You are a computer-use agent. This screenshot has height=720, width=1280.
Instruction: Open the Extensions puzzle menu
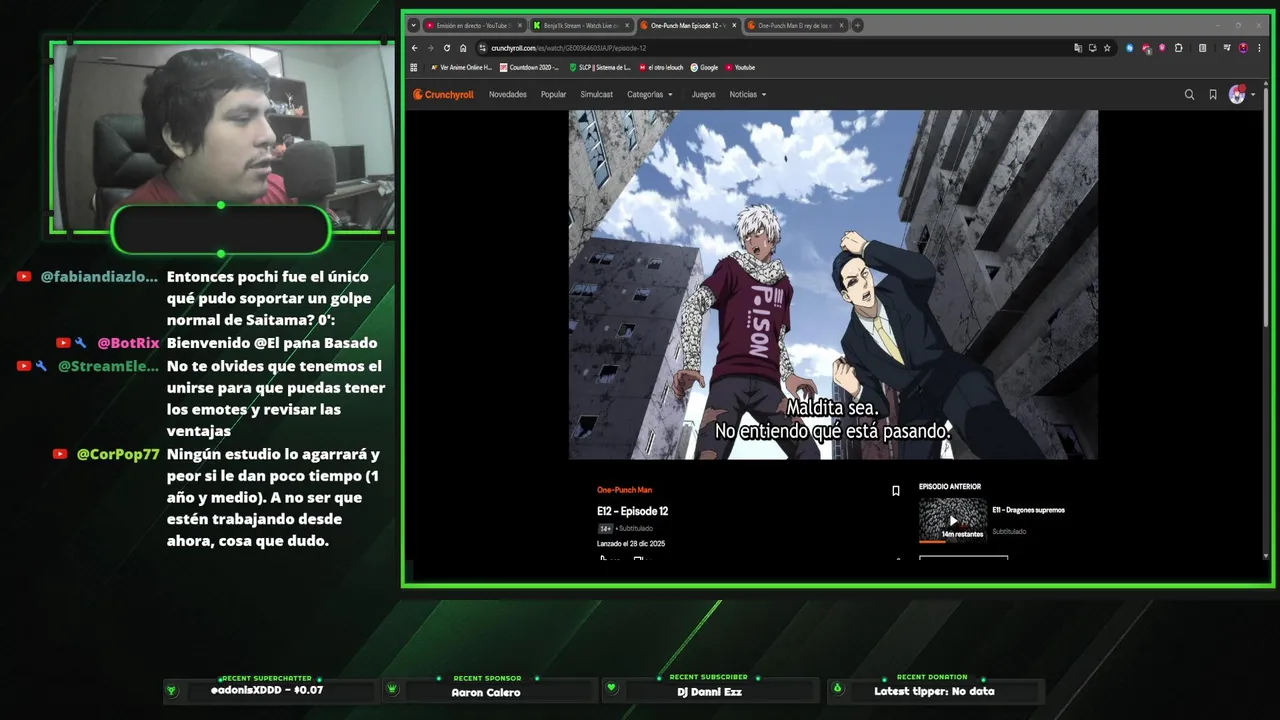1179,48
